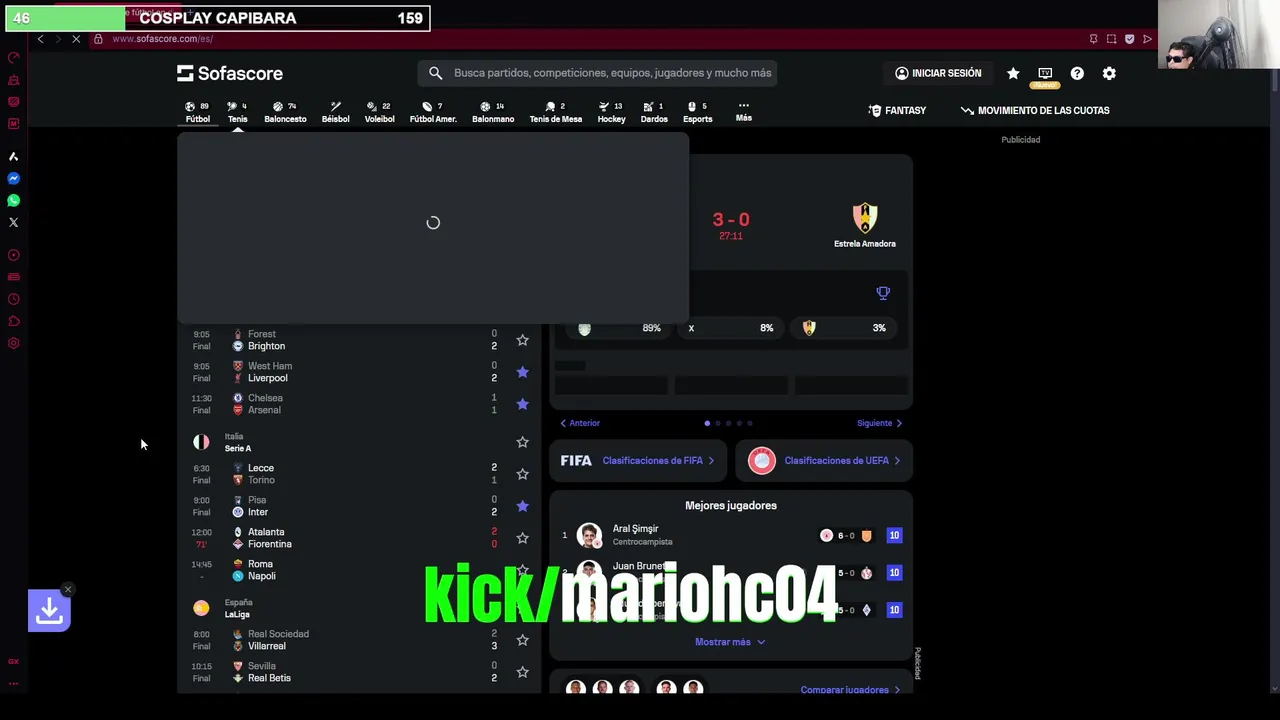
Task: Open the Más sports dropdown
Action: coord(743,111)
